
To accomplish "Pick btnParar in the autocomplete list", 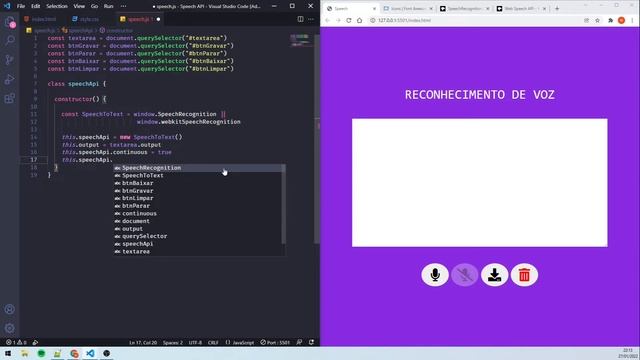I will pos(199,206).
